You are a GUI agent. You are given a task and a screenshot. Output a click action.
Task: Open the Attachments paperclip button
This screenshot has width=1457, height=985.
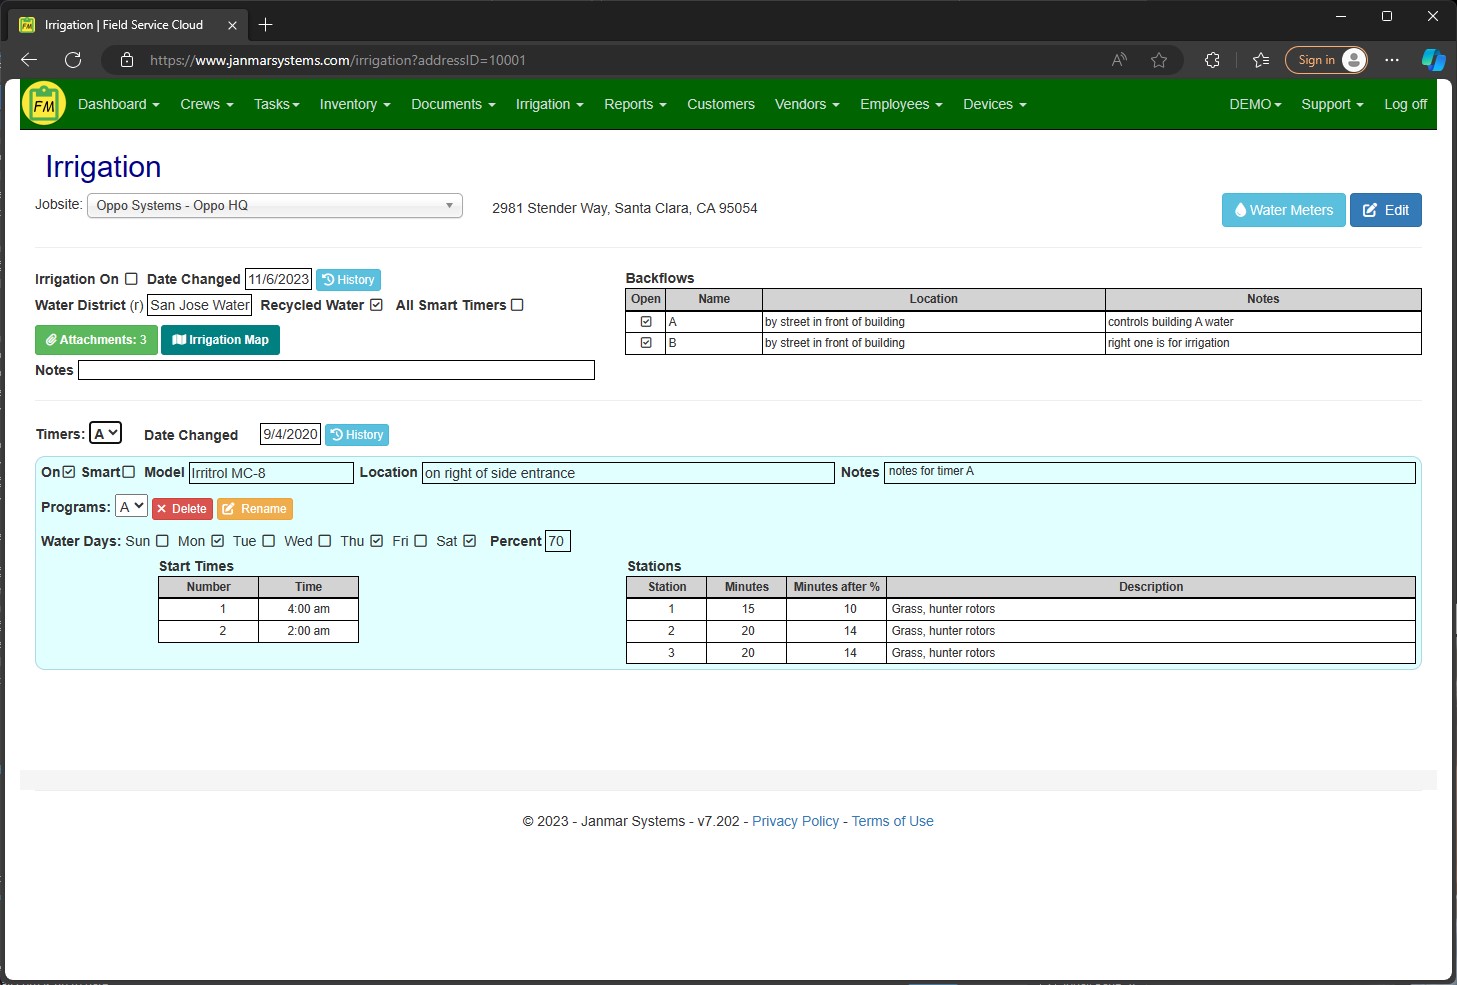96,340
